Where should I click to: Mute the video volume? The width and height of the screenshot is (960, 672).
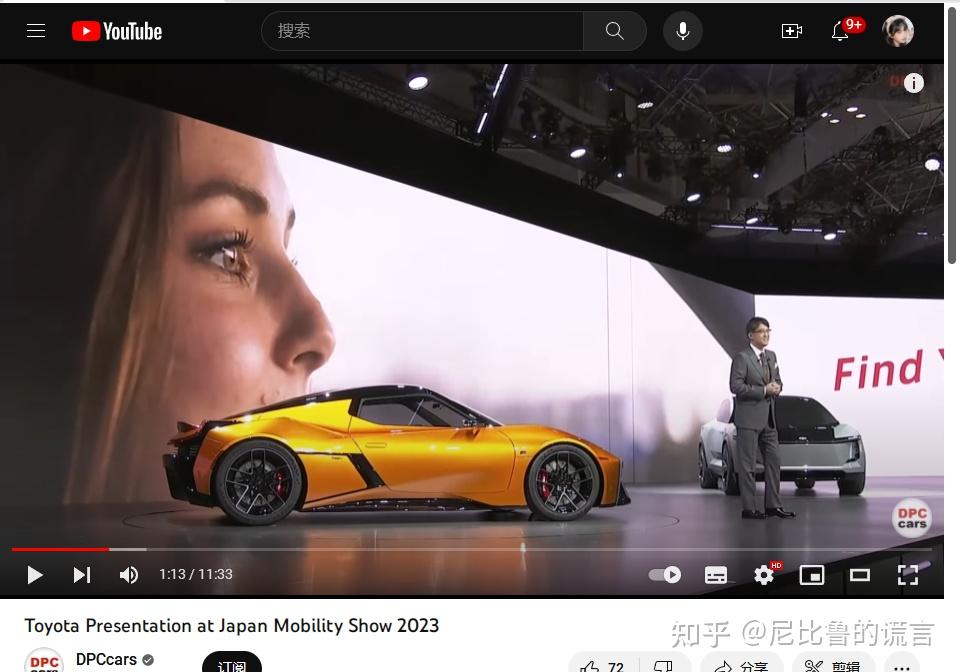click(x=129, y=575)
